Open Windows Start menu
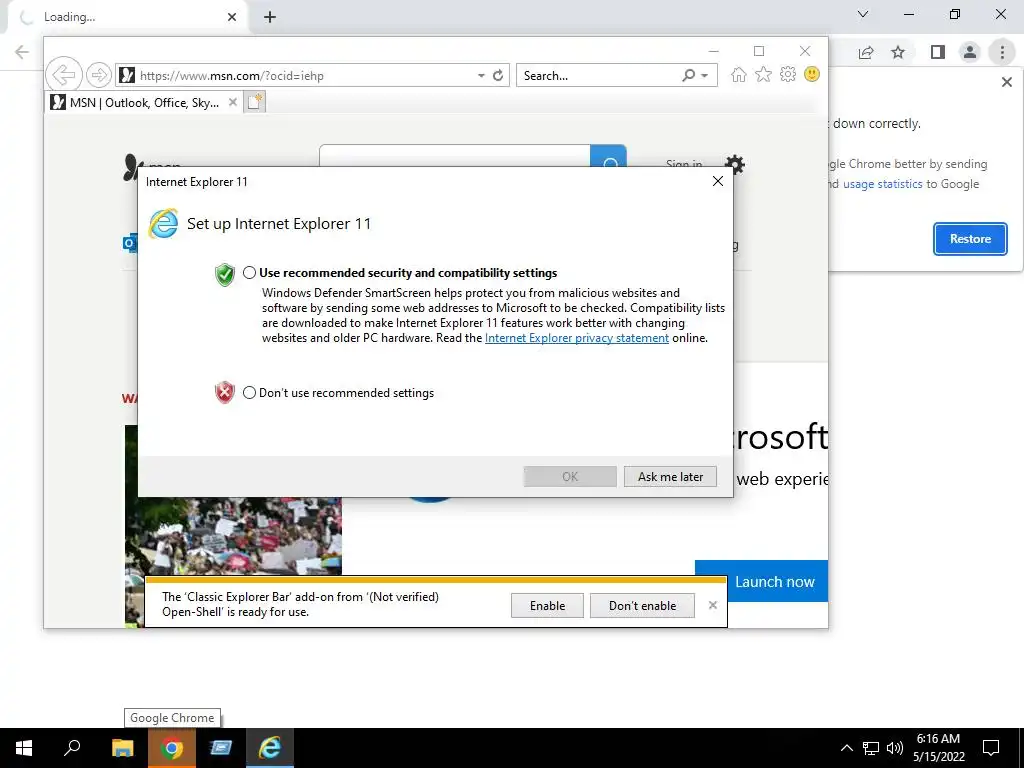Screen dimensions: 1024x768 pos(24,748)
